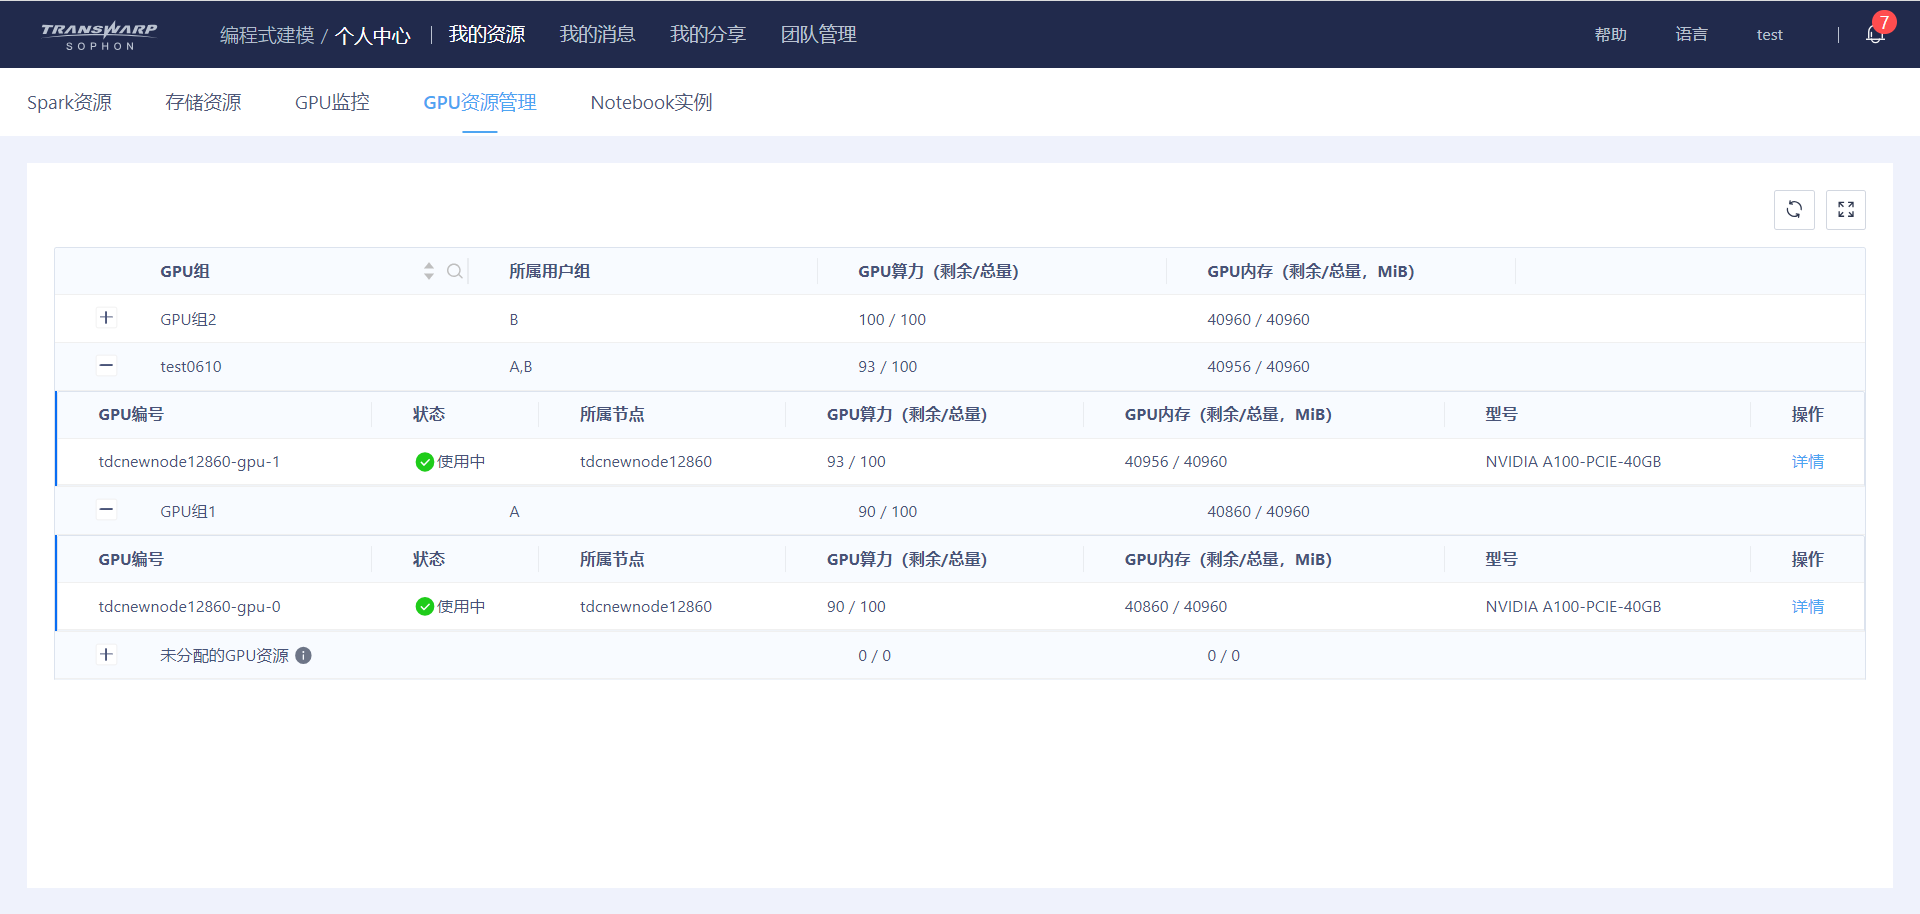Click user group A,B cell for test0610
Image resolution: width=1920 pixels, height=914 pixels.
click(x=520, y=367)
